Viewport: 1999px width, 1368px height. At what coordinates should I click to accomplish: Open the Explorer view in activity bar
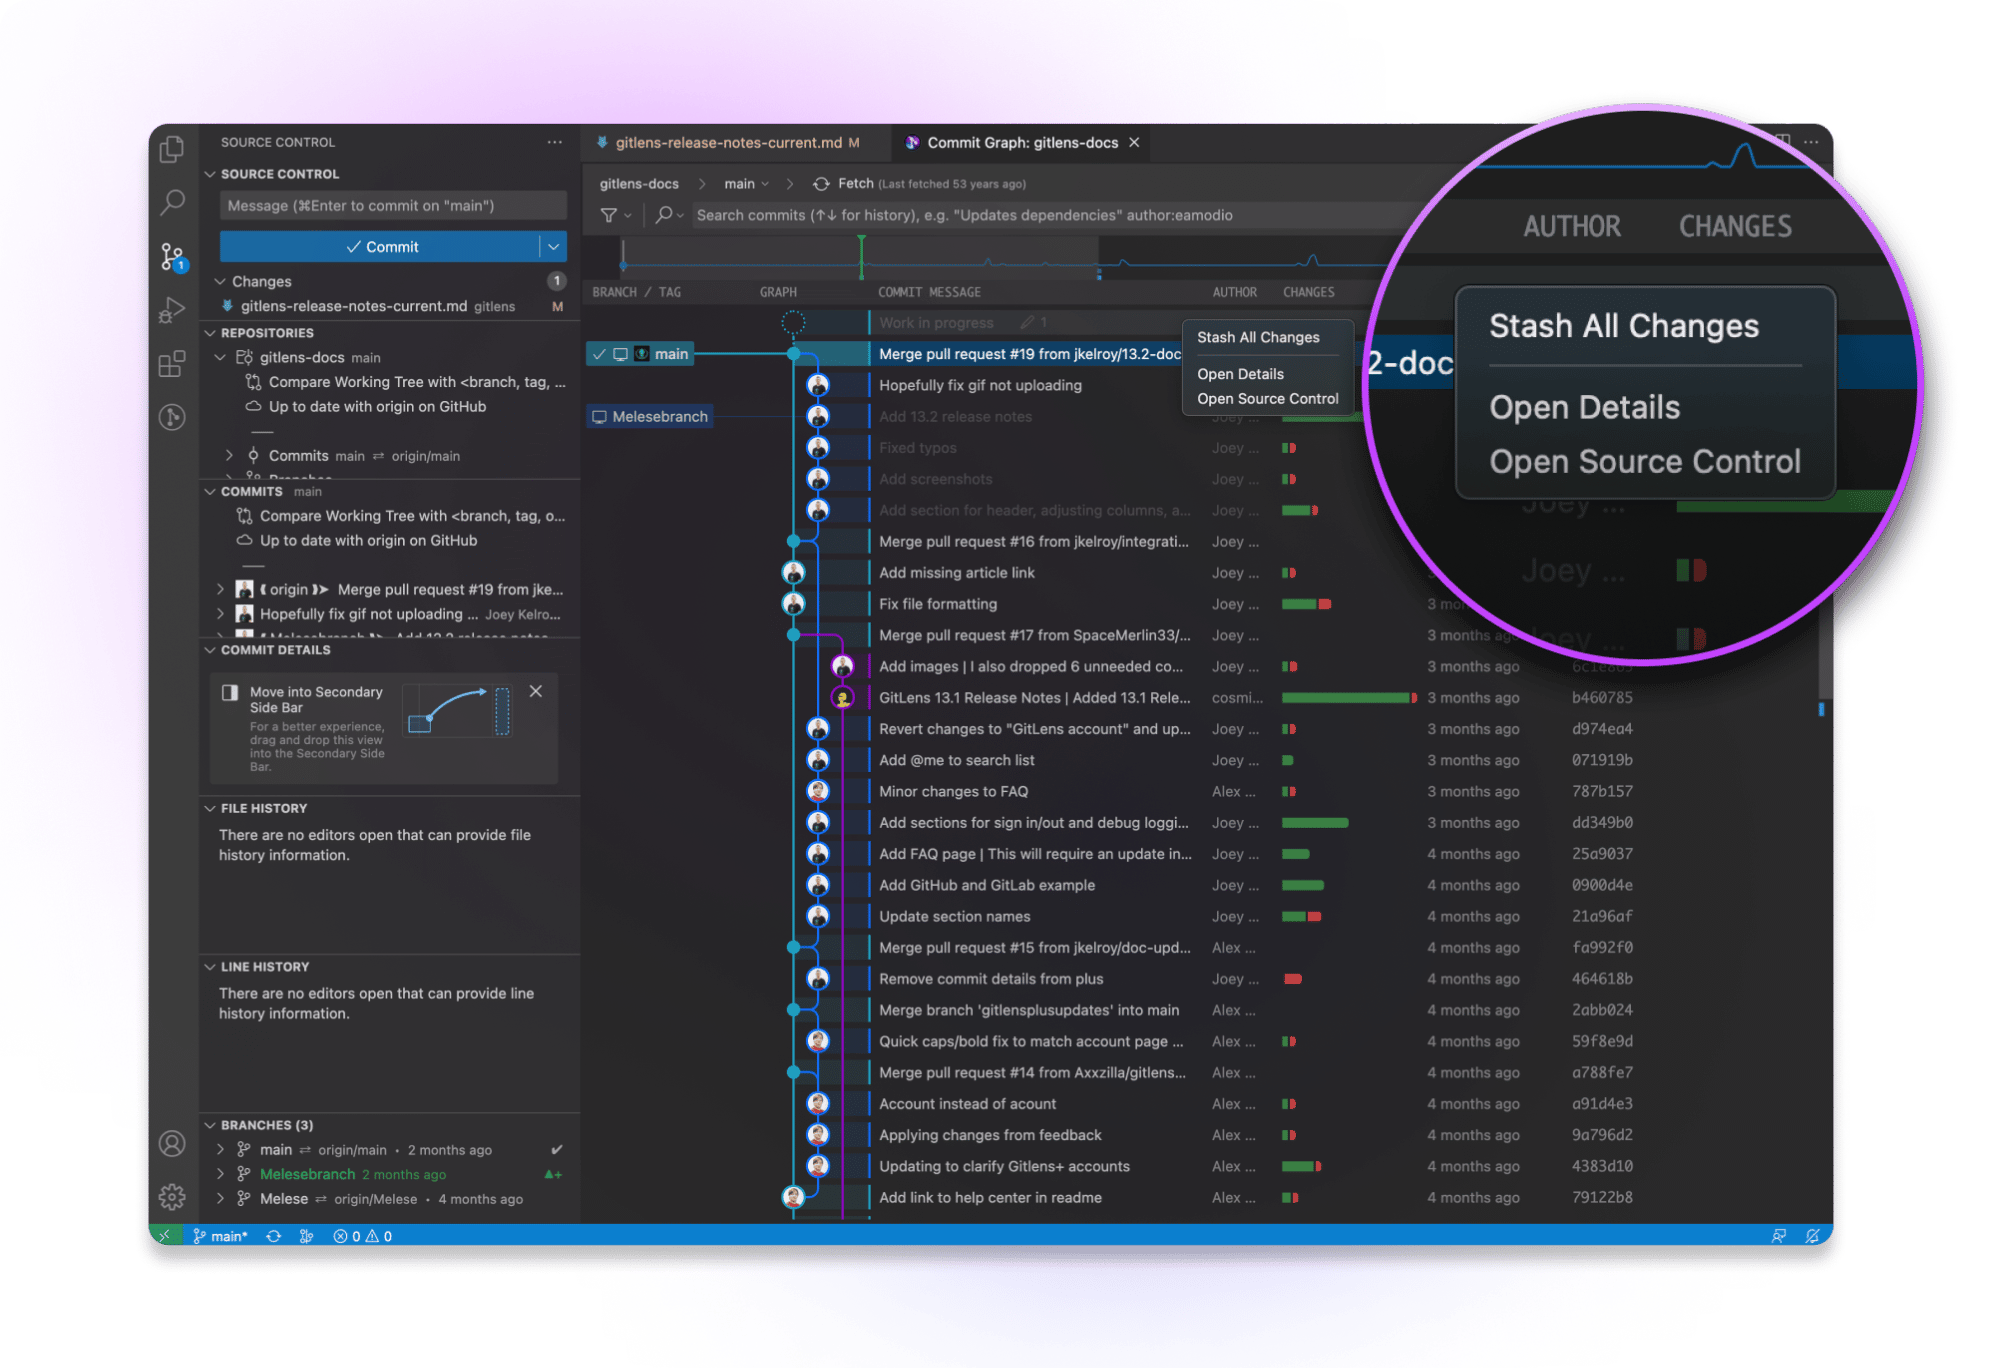coord(172,149)
